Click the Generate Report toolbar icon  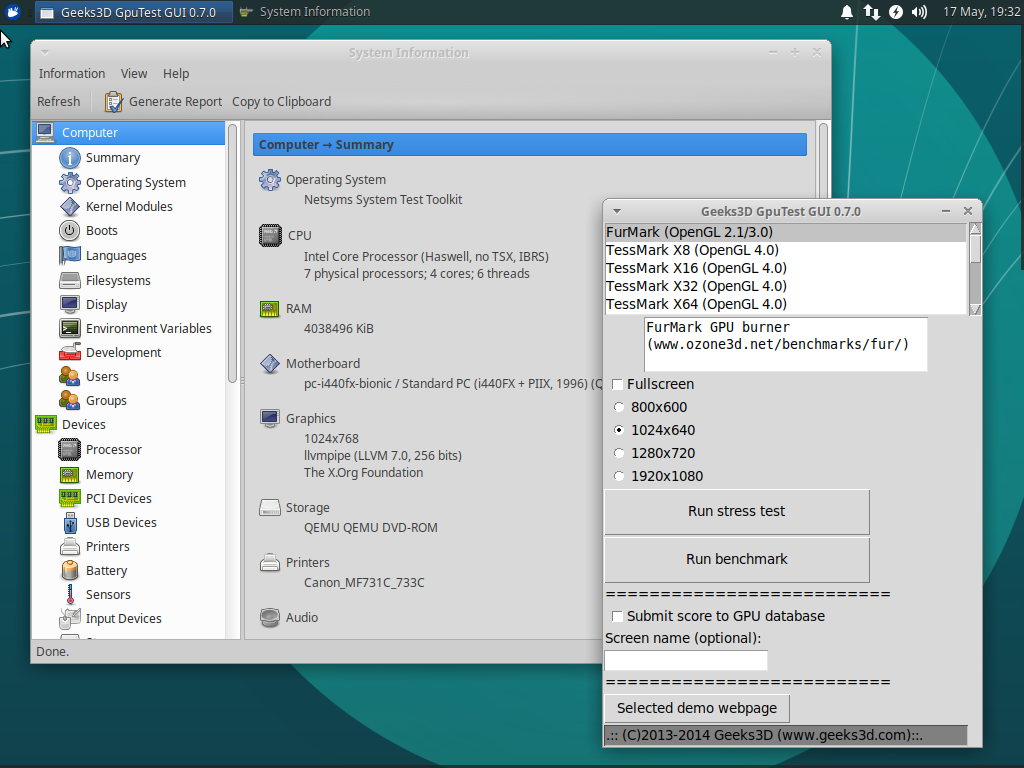pos(113,101)
